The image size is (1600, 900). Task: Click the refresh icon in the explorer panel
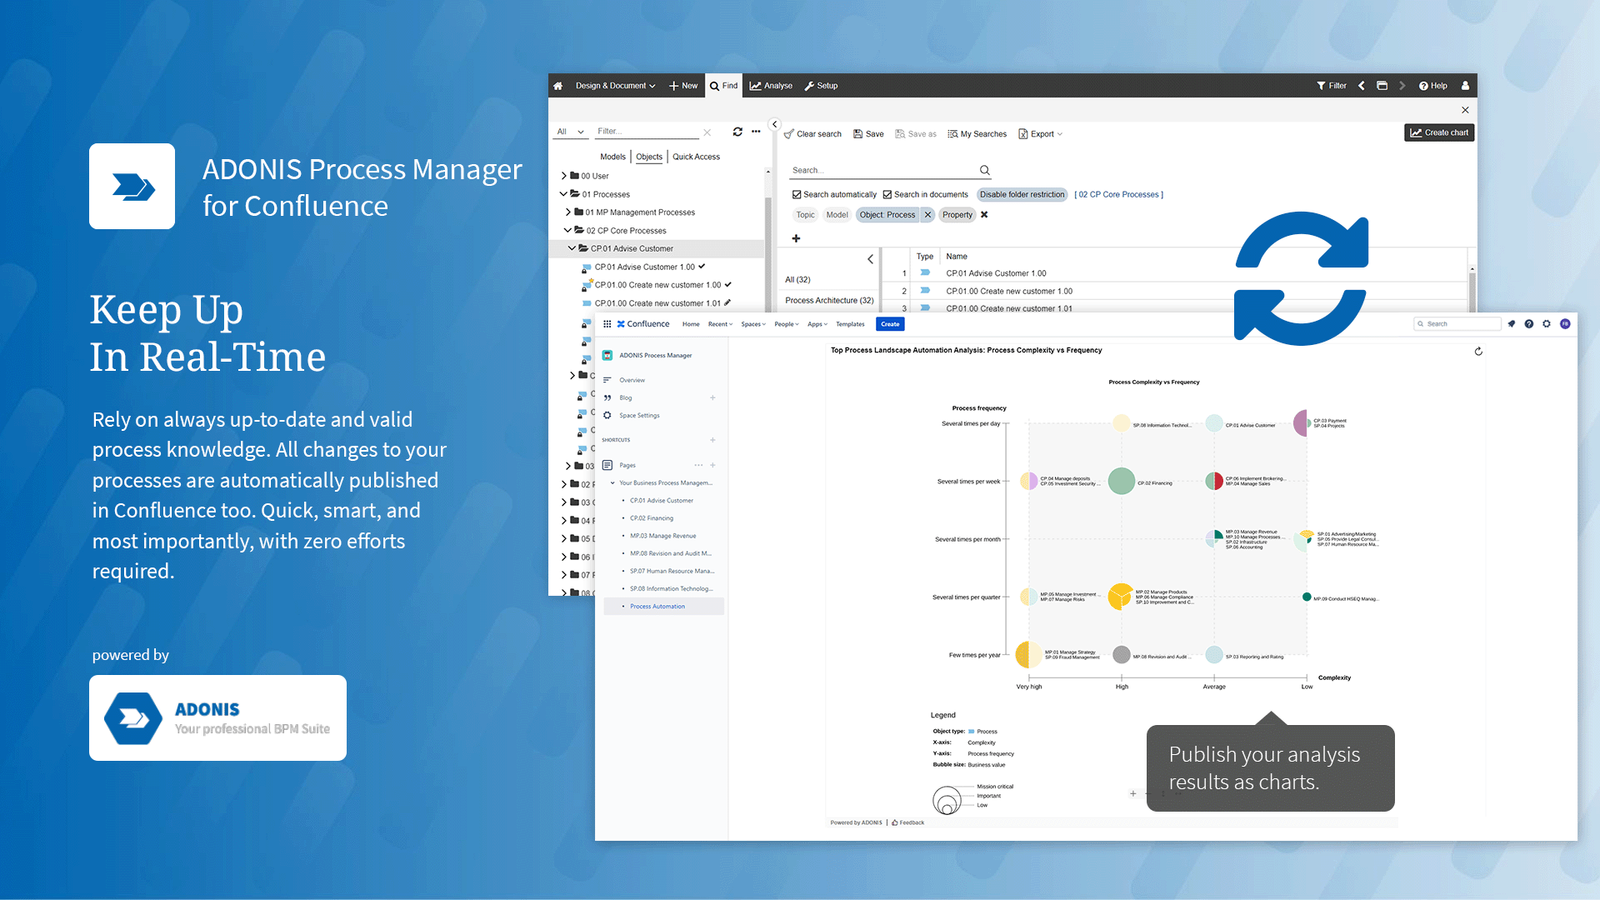(x=737, y=131)
